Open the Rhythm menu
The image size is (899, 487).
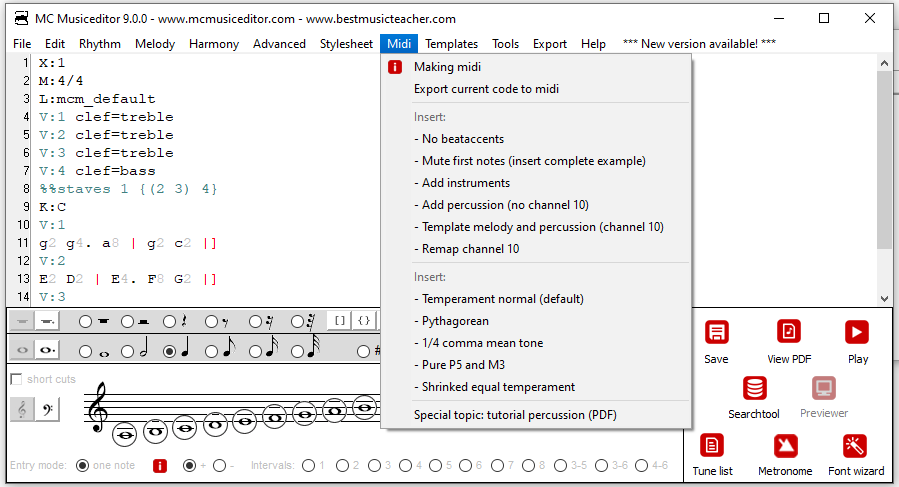(100, 44)
